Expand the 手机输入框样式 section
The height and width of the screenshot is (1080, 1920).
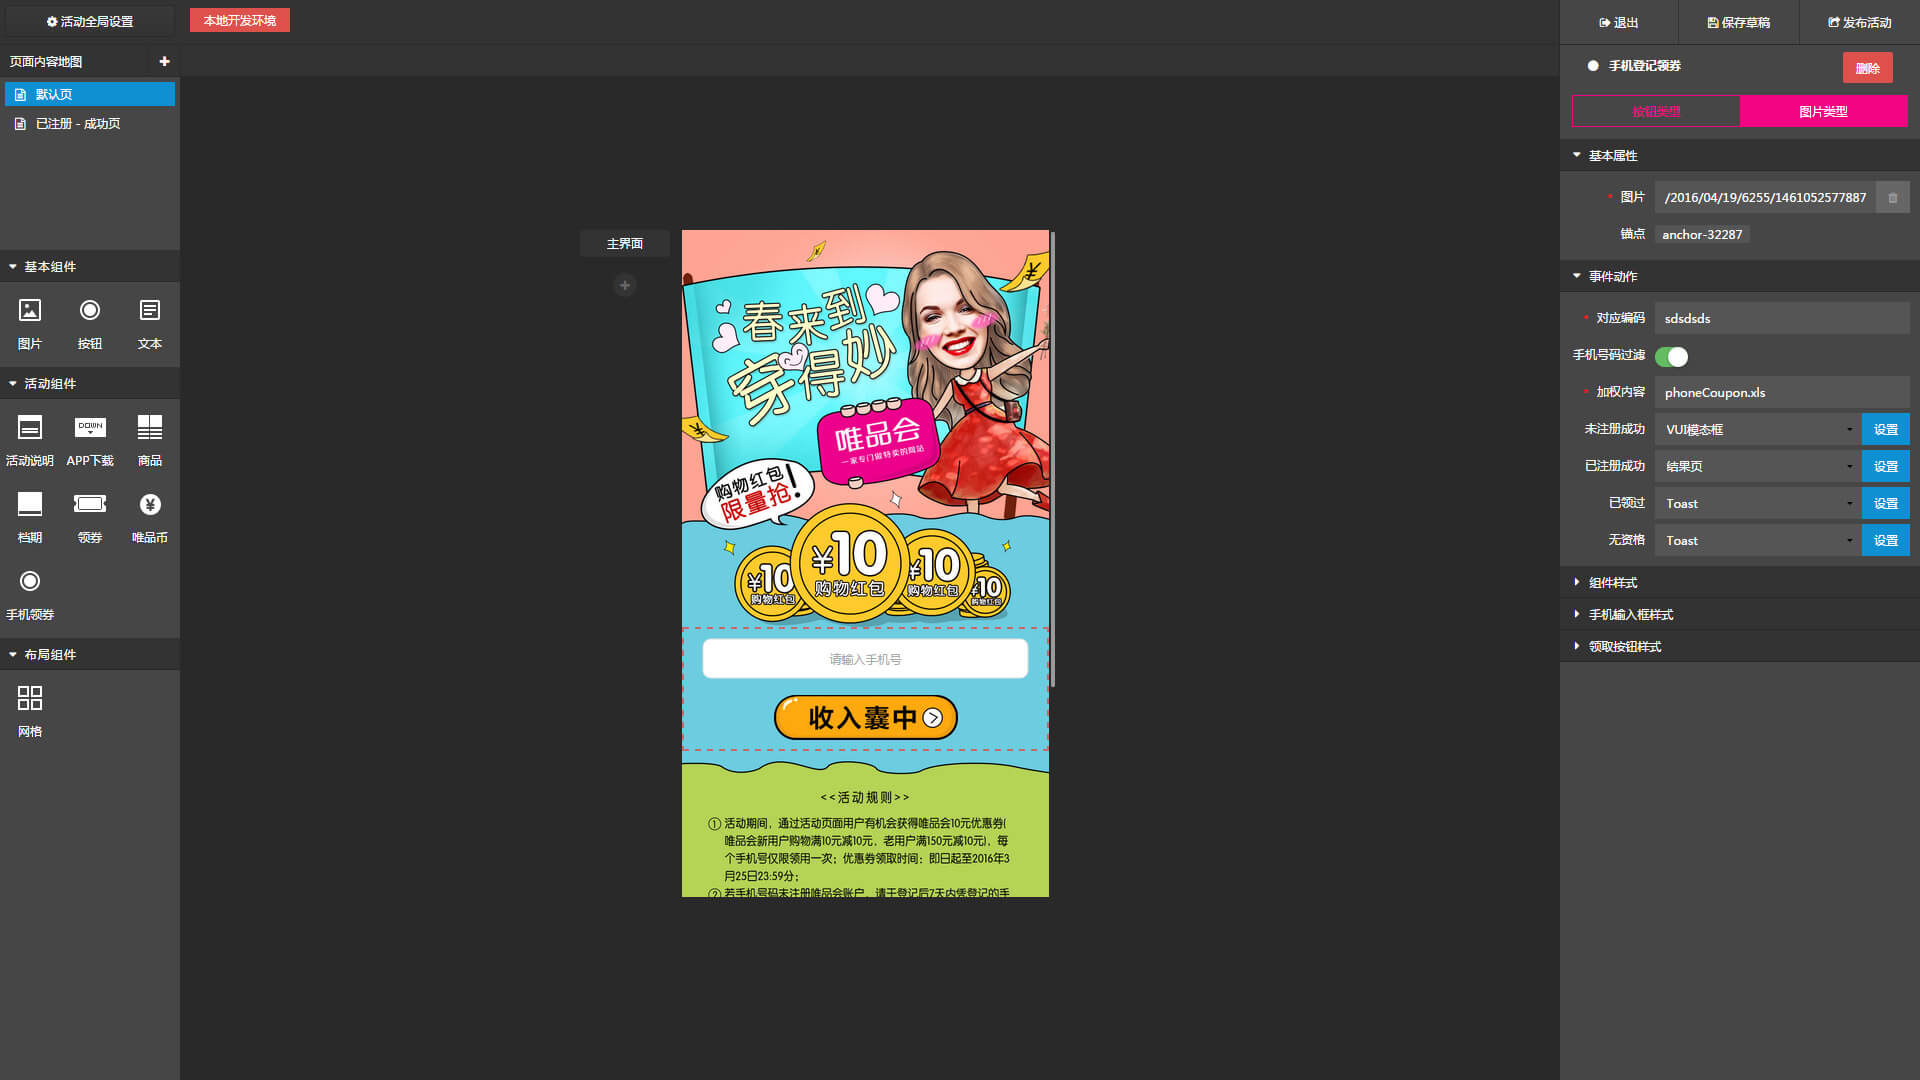(1740, 614)
